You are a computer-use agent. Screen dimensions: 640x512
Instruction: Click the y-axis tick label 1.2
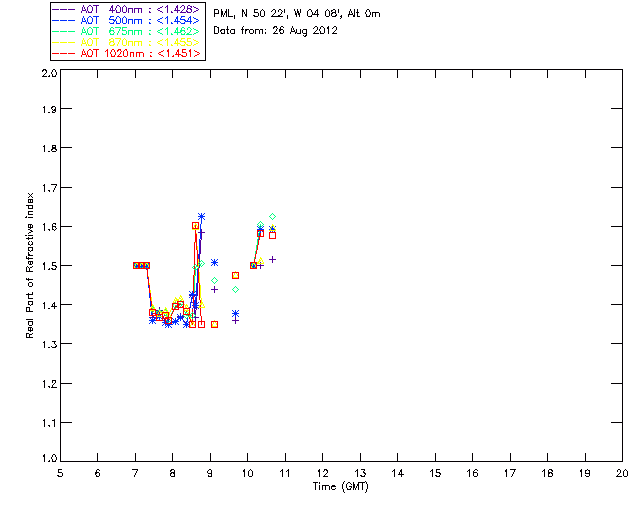(x=49, y=384)
